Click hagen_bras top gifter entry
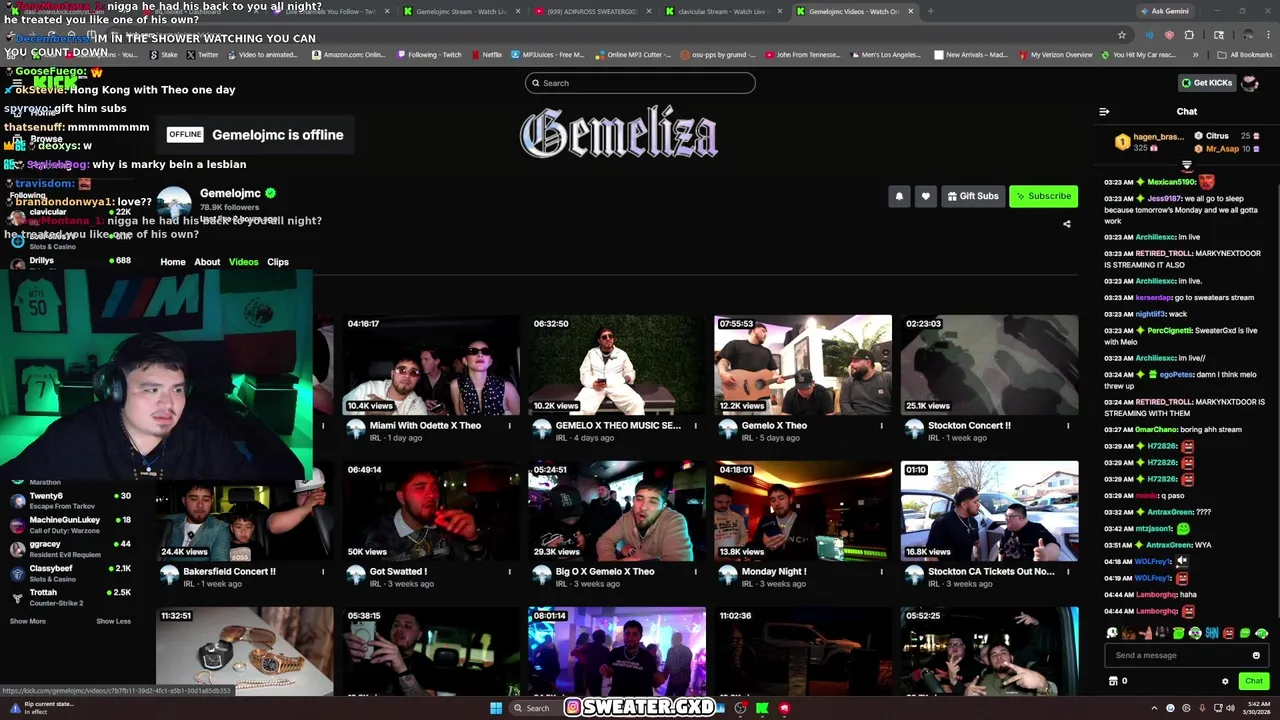 1151,142
